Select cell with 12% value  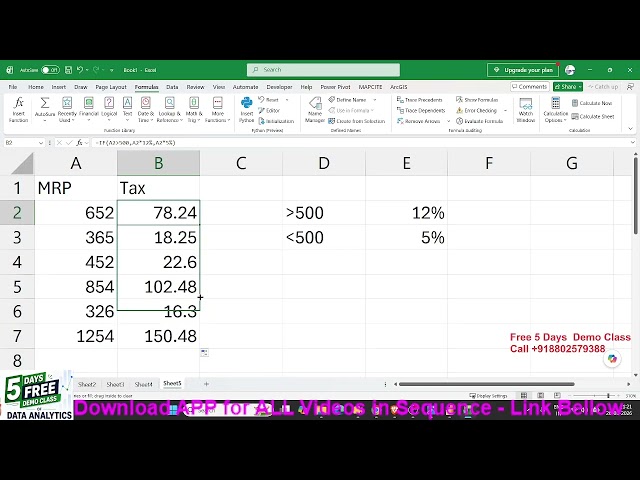click(x=406, y=213)
